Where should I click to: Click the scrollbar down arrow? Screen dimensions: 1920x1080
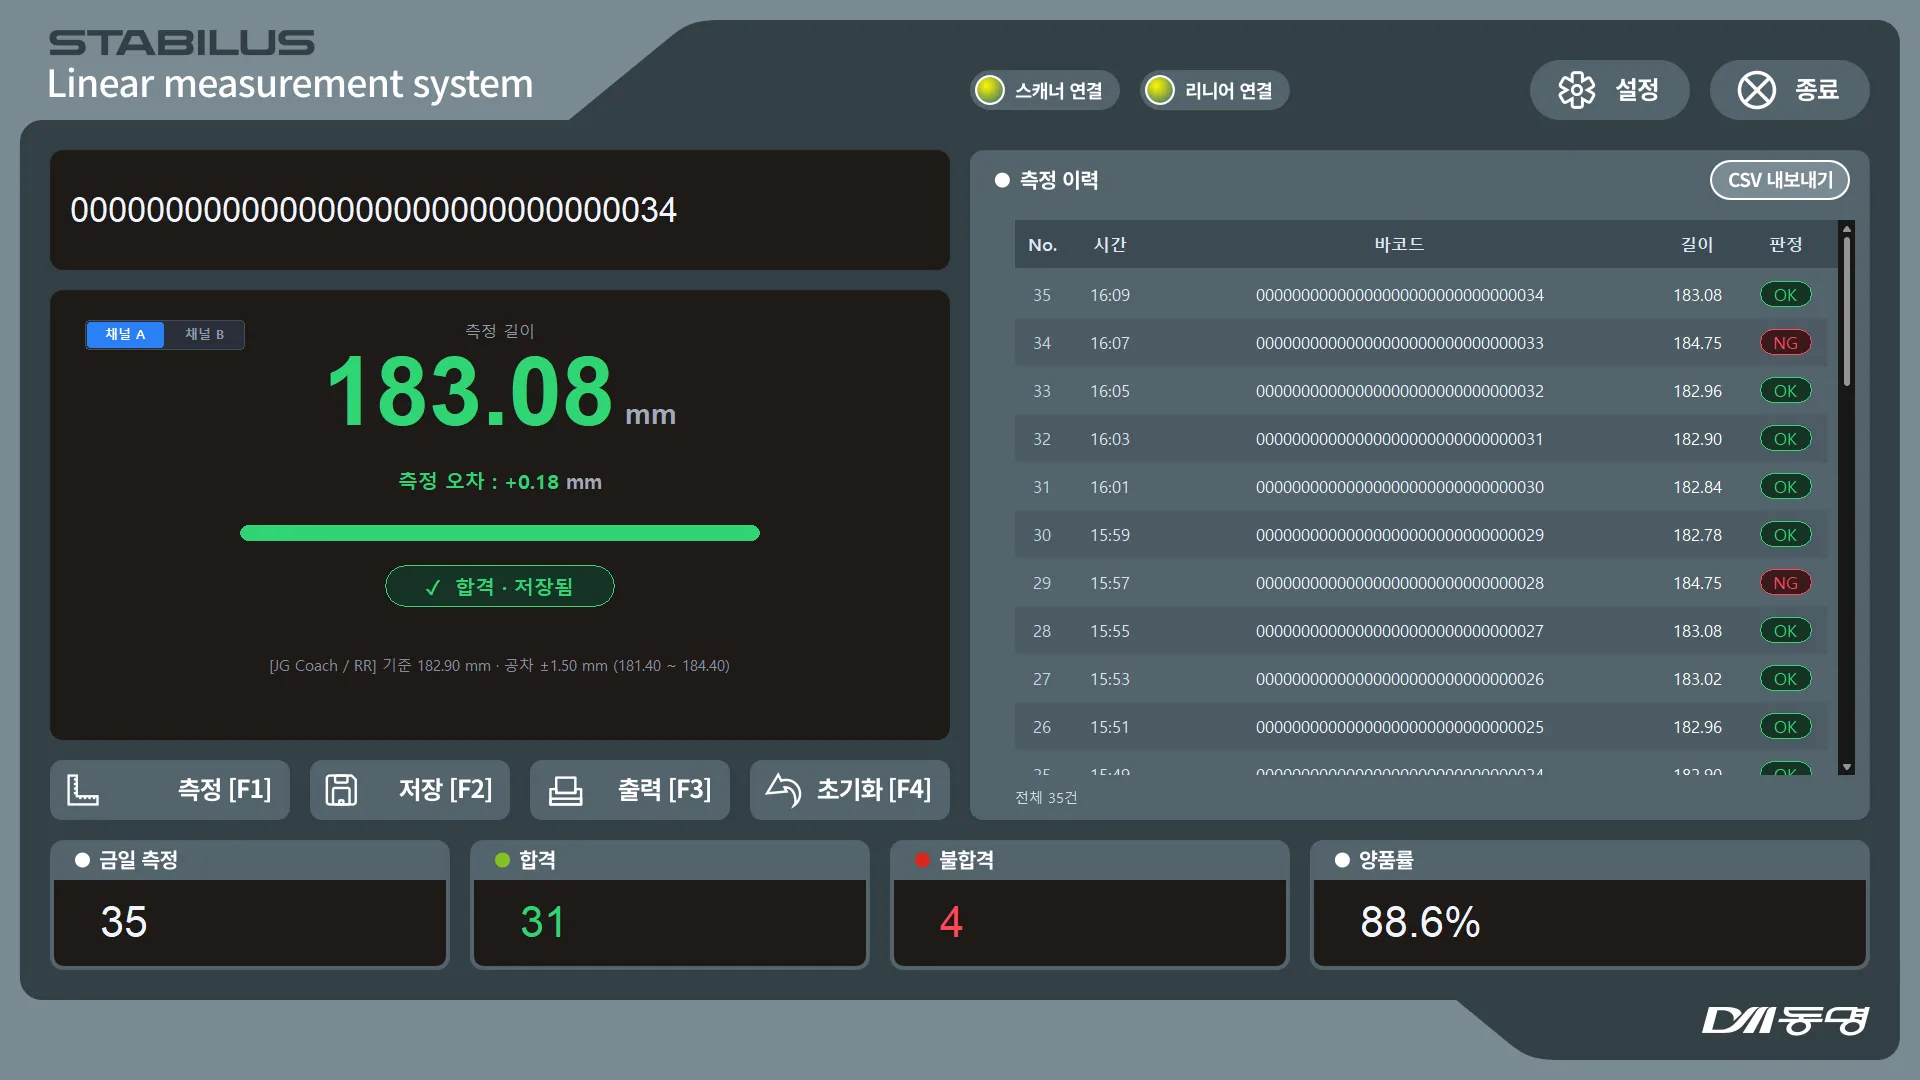pos(1847,767)
